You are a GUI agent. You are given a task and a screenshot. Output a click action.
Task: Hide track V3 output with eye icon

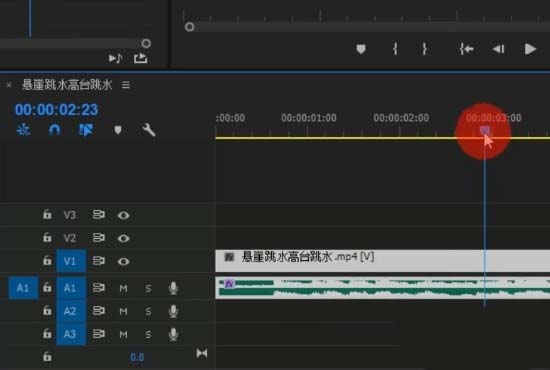123,215
